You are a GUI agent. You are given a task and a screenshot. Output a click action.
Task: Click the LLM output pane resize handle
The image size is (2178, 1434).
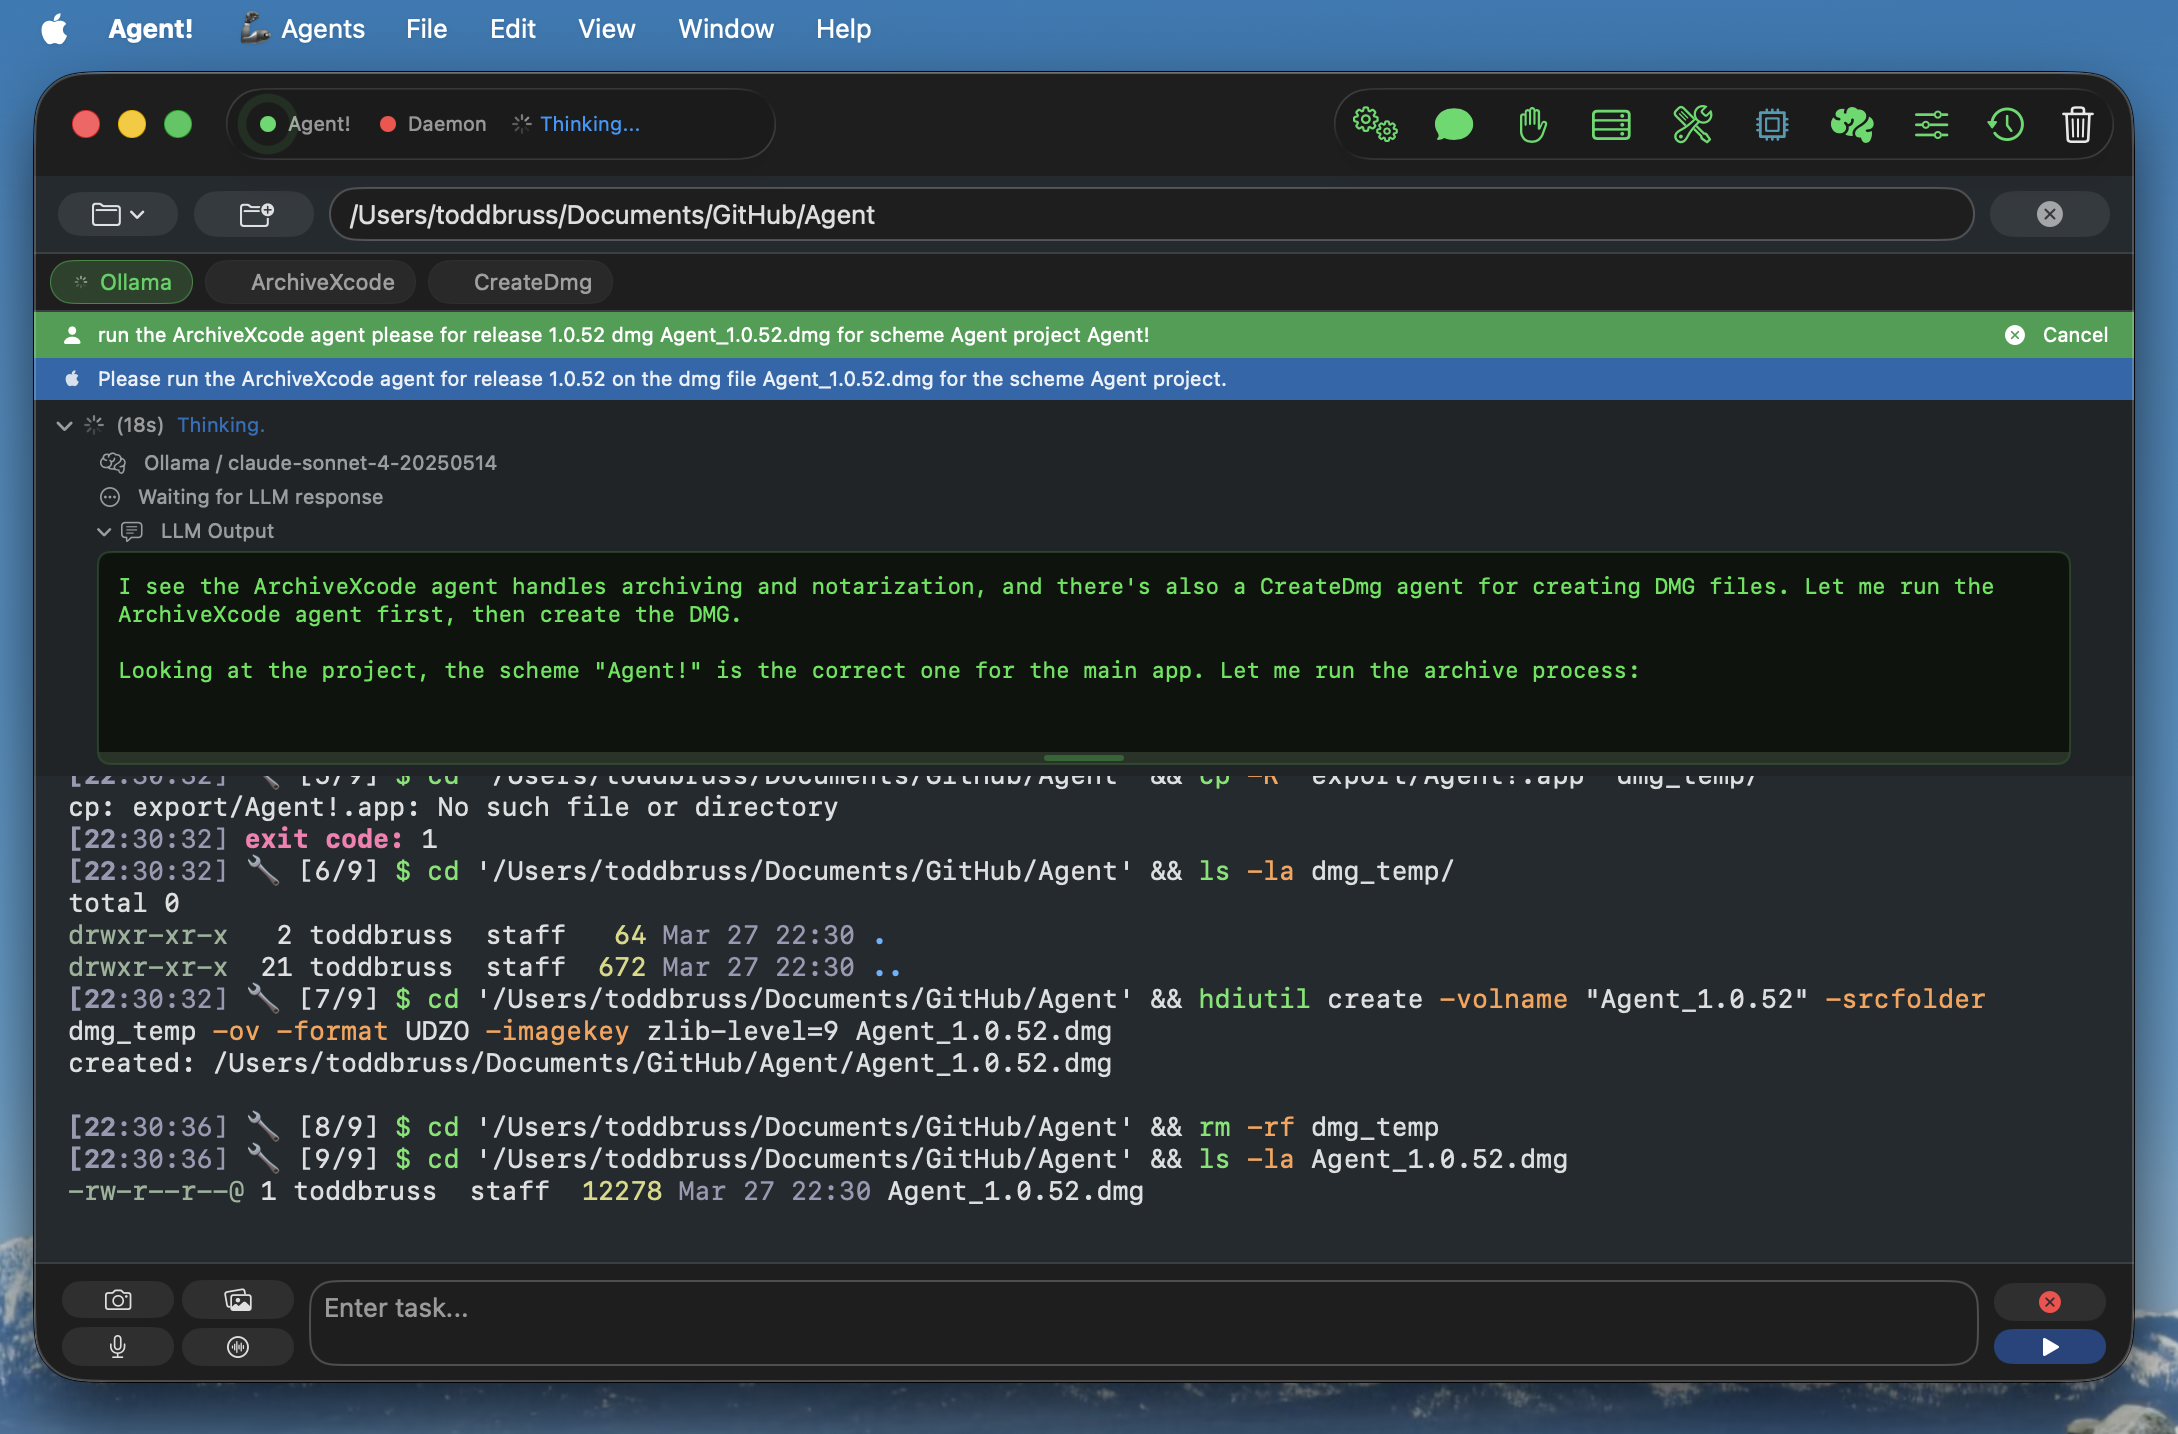pyautogui.click(x=1083, y=758)
